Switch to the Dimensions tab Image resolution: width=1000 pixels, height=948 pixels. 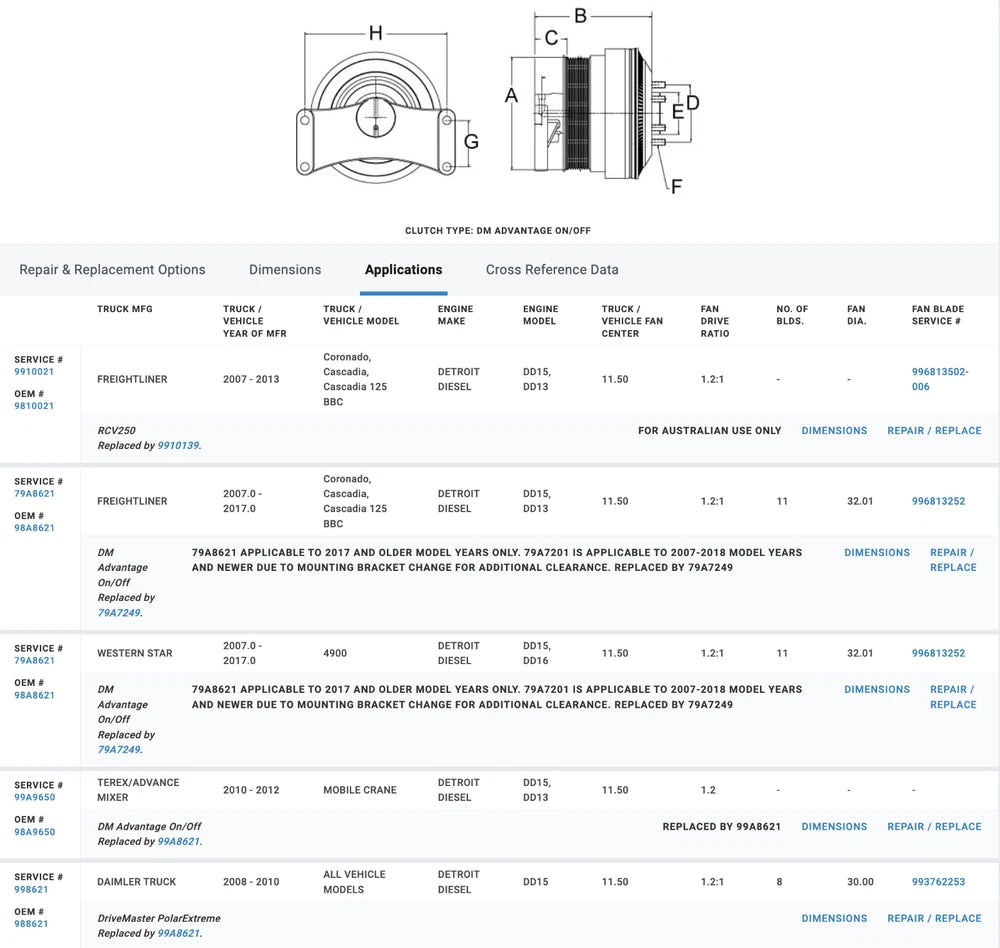[285, 270]
